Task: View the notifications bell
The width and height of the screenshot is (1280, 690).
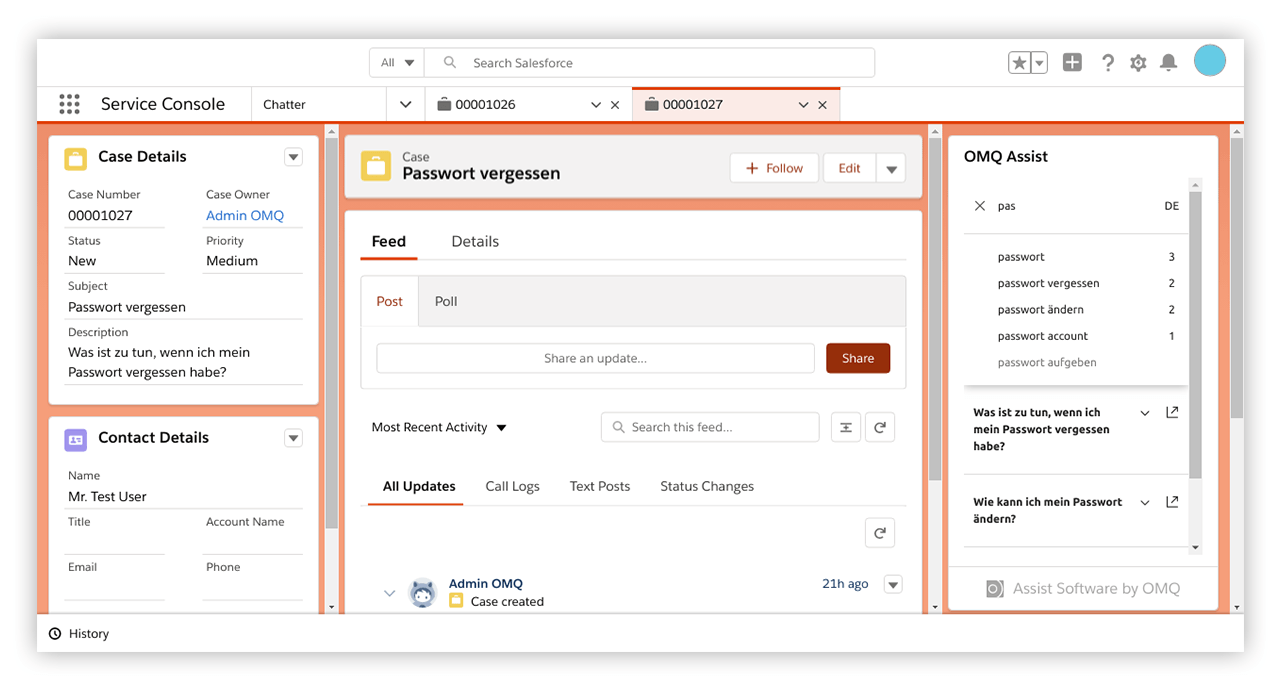Action: point(1168,63)
